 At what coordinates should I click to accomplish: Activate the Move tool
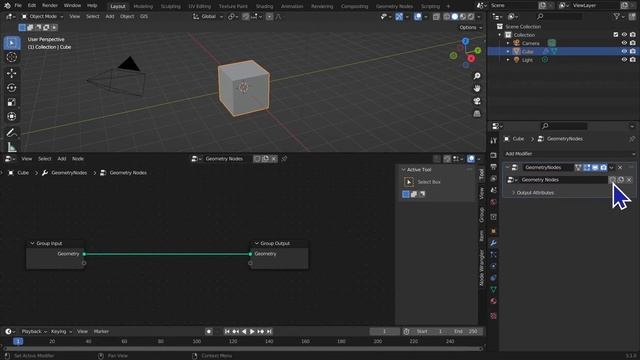[x=12, y=73]
